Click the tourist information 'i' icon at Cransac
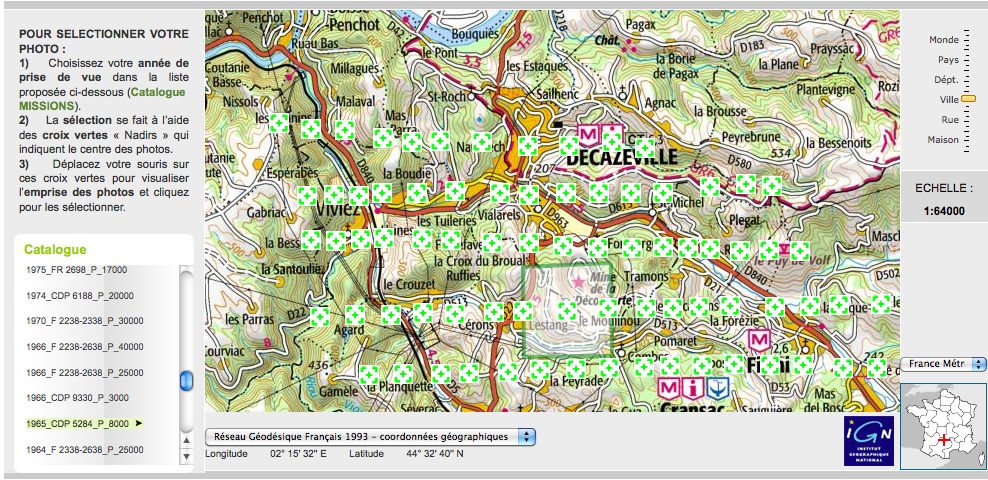 point(693,387)
